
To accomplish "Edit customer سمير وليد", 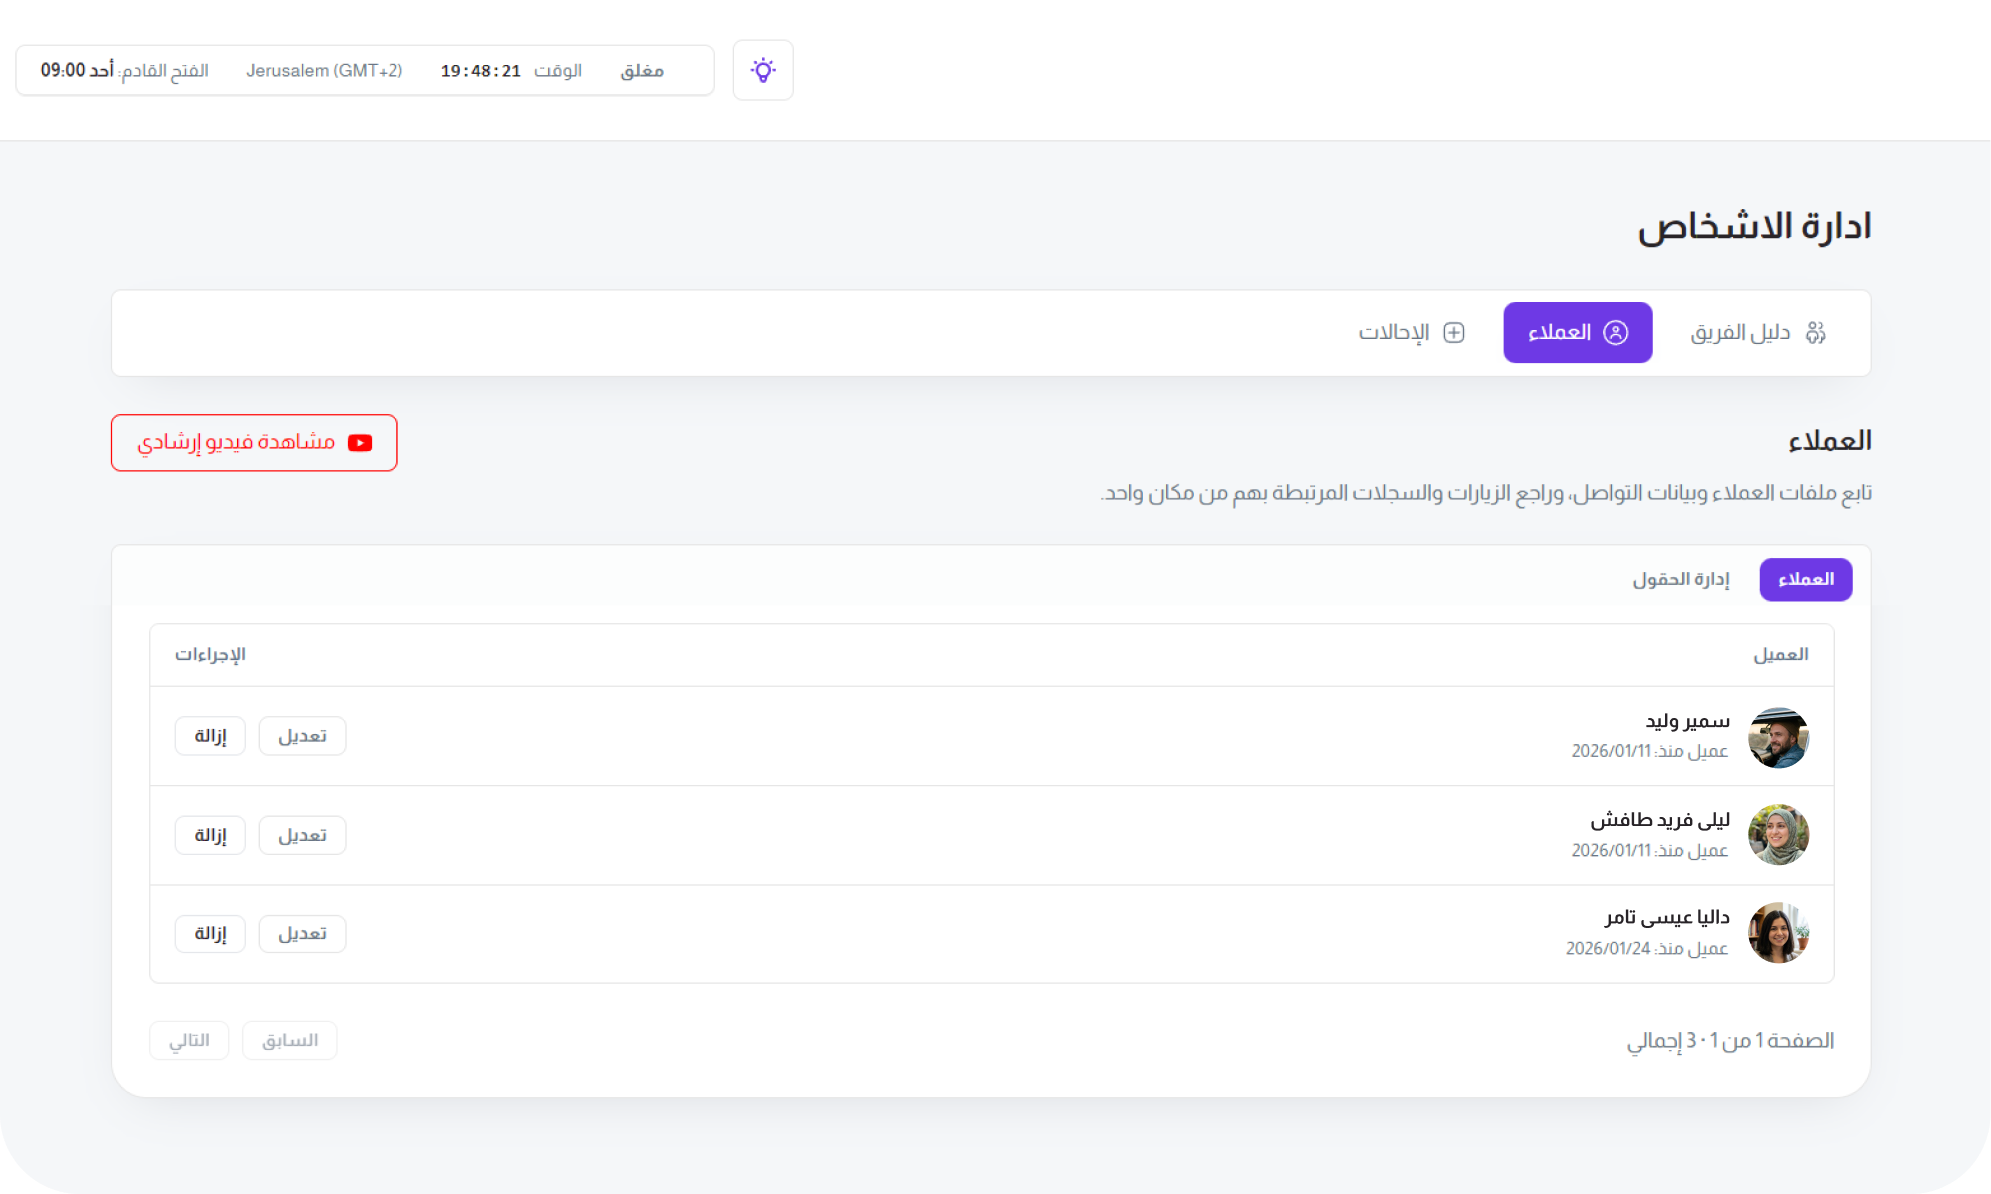I will coord(302,736).
